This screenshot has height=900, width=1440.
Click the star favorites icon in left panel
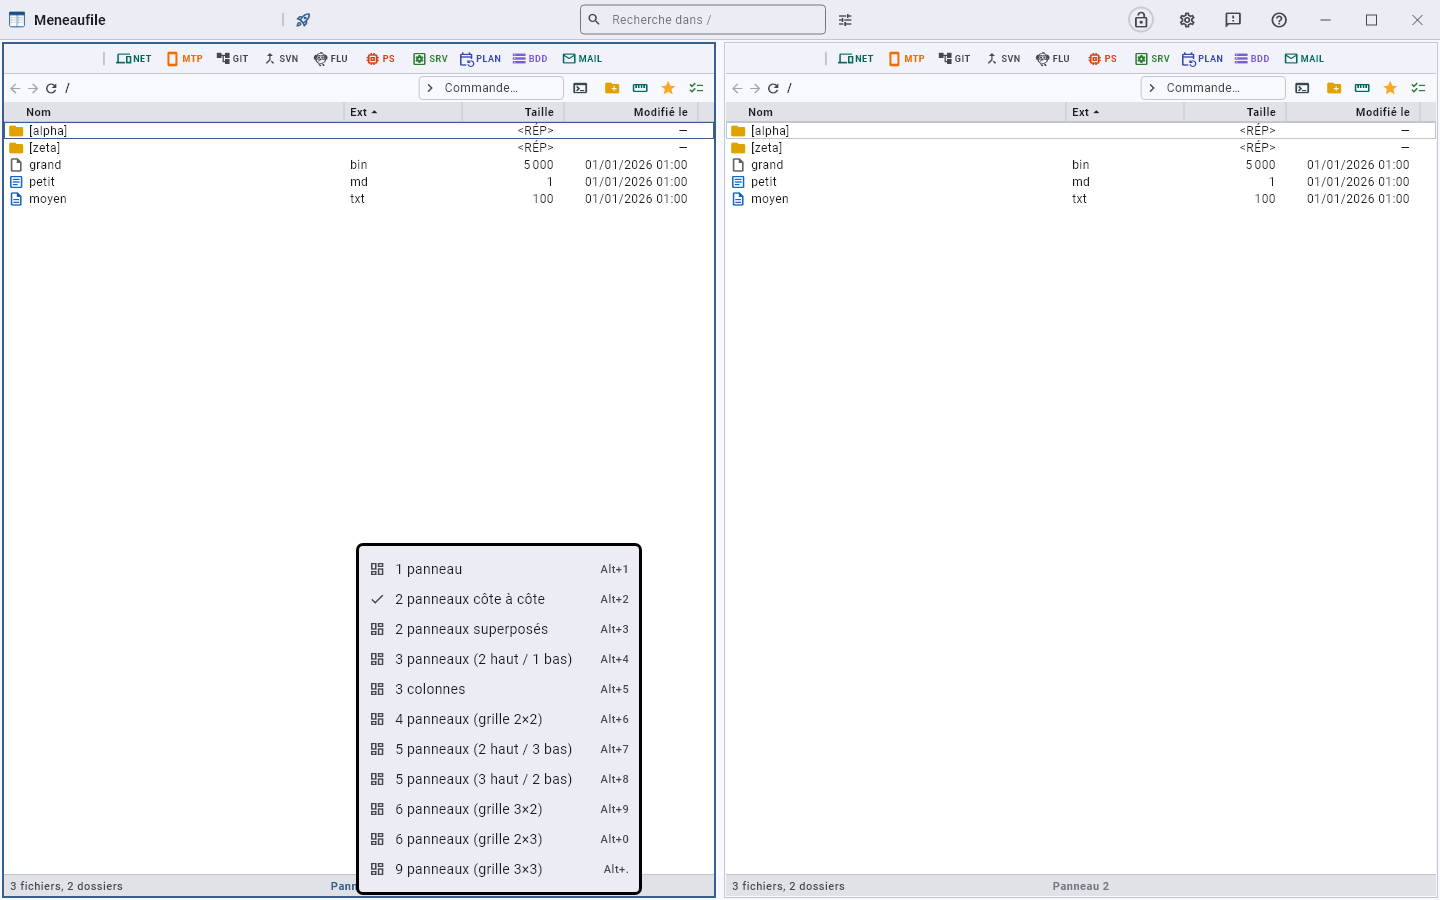click(x=668, y=88)
